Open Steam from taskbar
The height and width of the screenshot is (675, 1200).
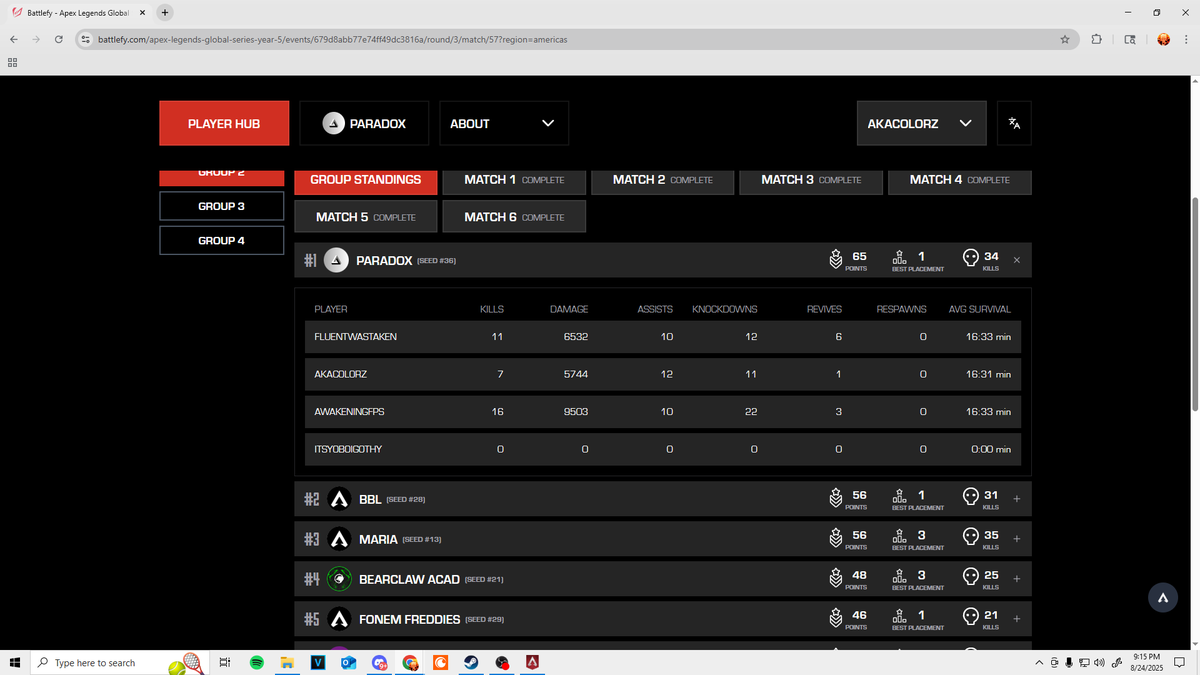coord(470,662)
